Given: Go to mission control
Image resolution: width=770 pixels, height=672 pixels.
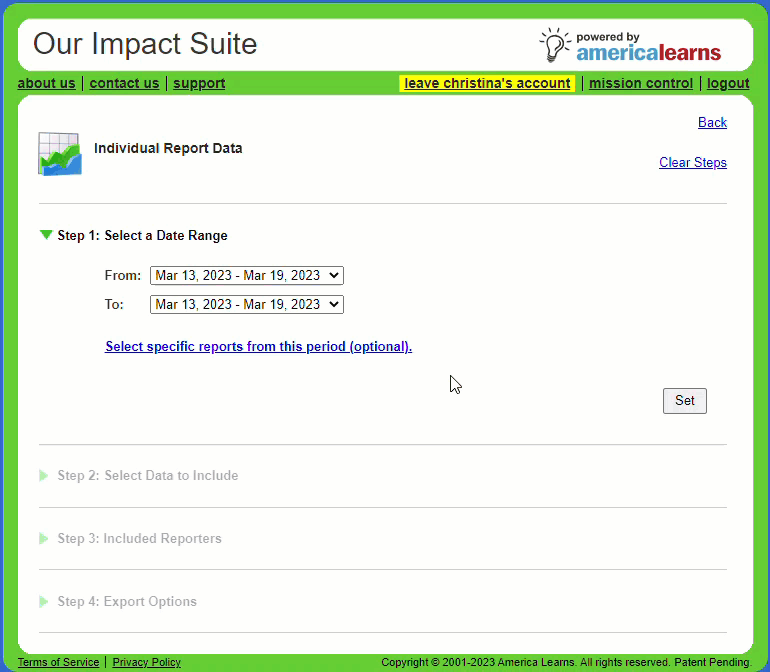Looking at the screenshot, I should (640, 83).
